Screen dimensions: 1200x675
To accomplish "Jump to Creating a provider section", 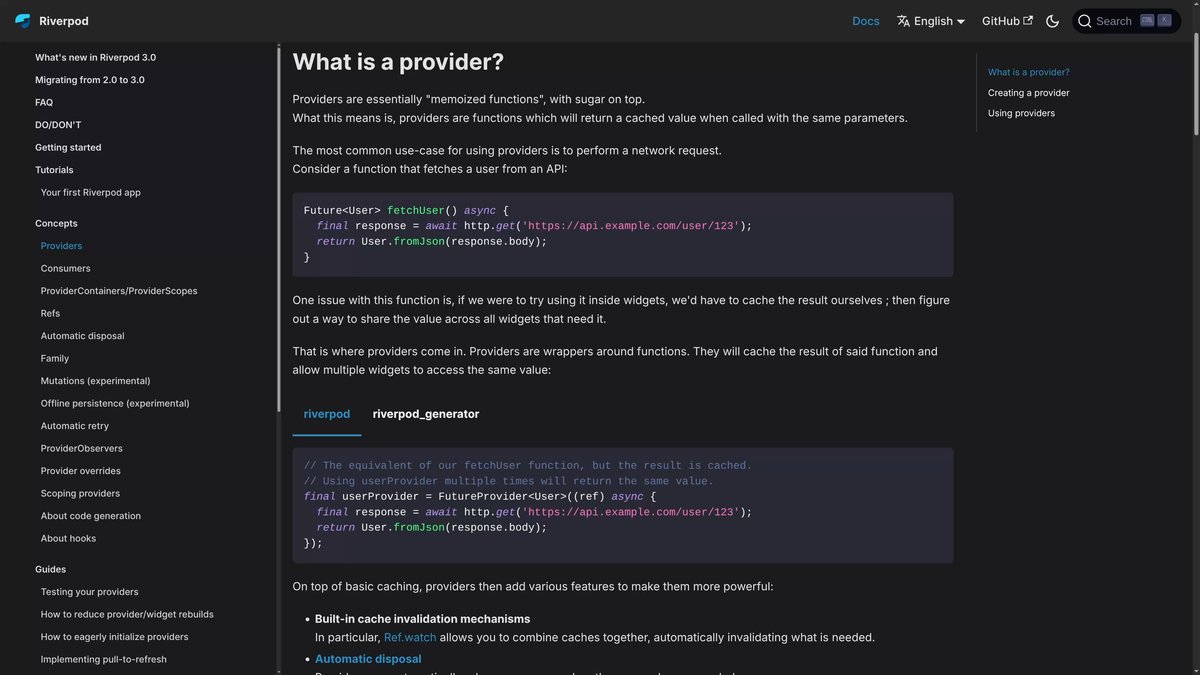I will click(x=1029, y=93).
